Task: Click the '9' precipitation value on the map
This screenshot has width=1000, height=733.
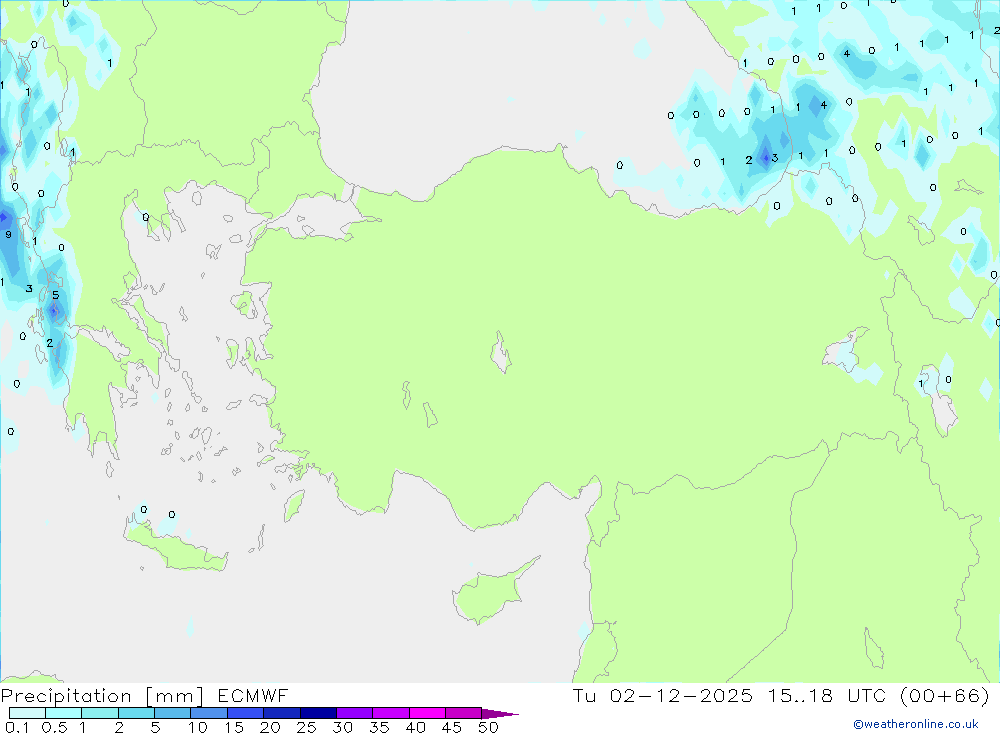Action: [x=8, y=234]
